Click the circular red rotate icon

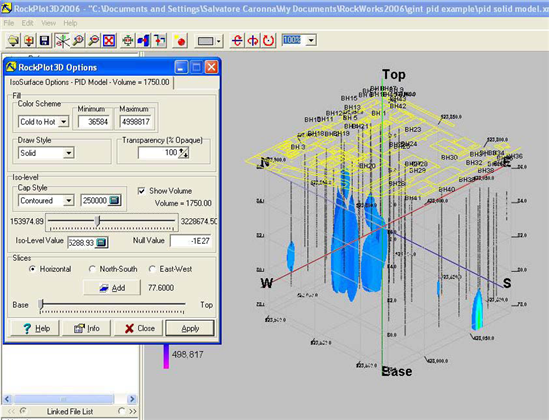pos(269,41)
